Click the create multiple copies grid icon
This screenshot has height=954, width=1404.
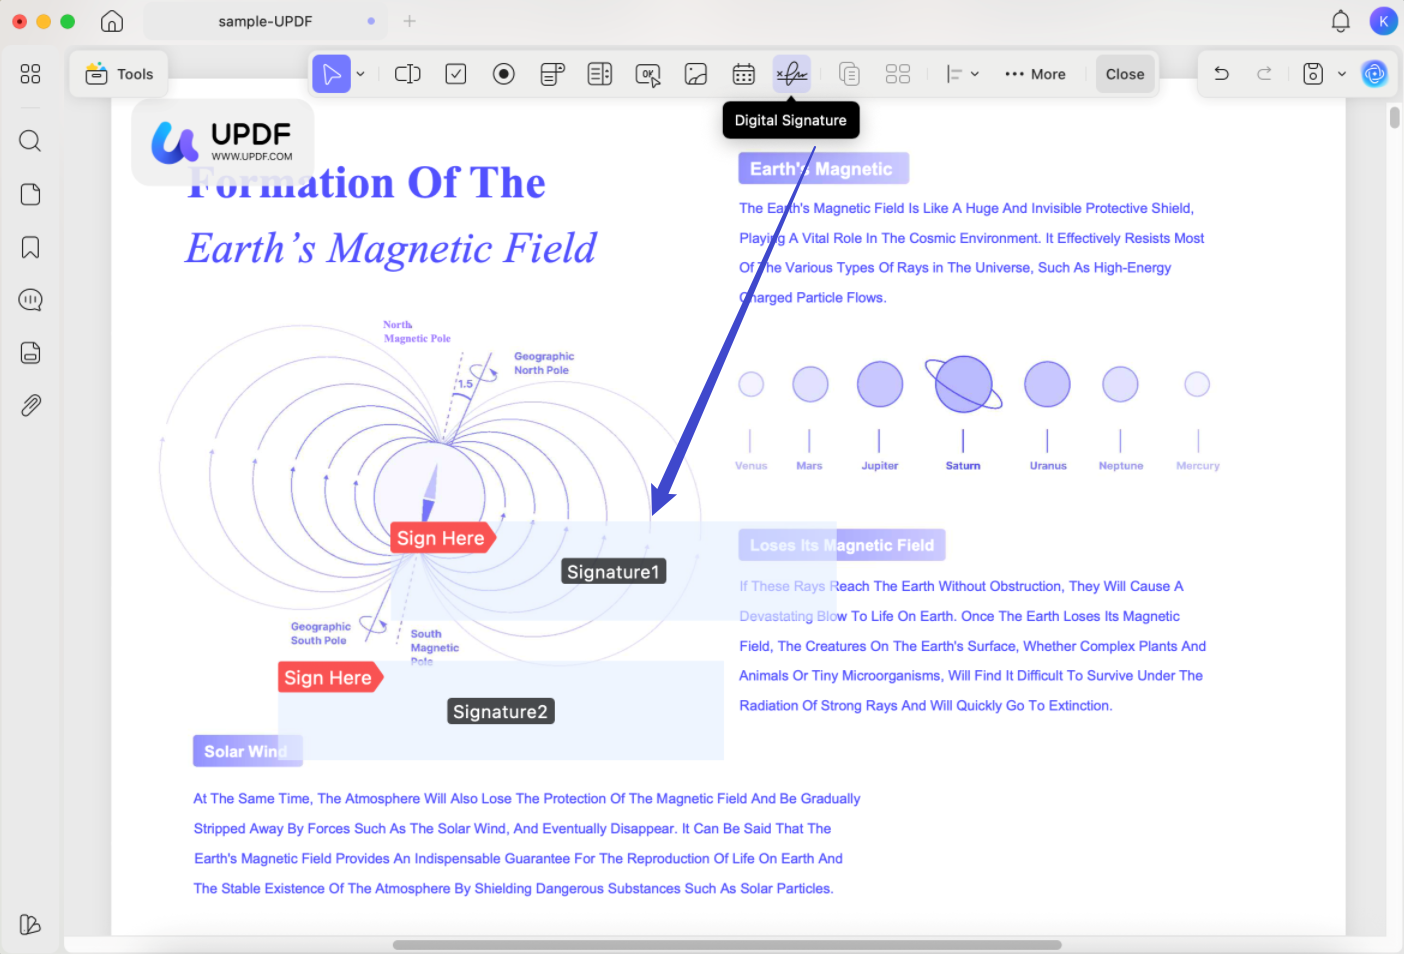click(898, 74)
